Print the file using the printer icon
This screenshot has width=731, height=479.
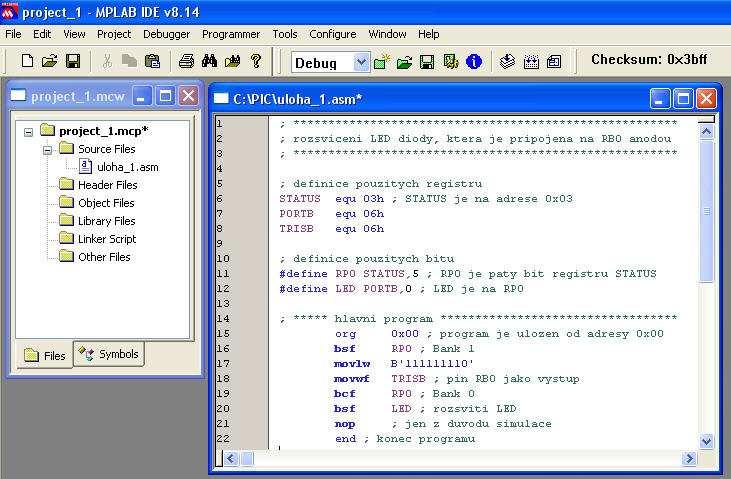click(x=186, y=61)
